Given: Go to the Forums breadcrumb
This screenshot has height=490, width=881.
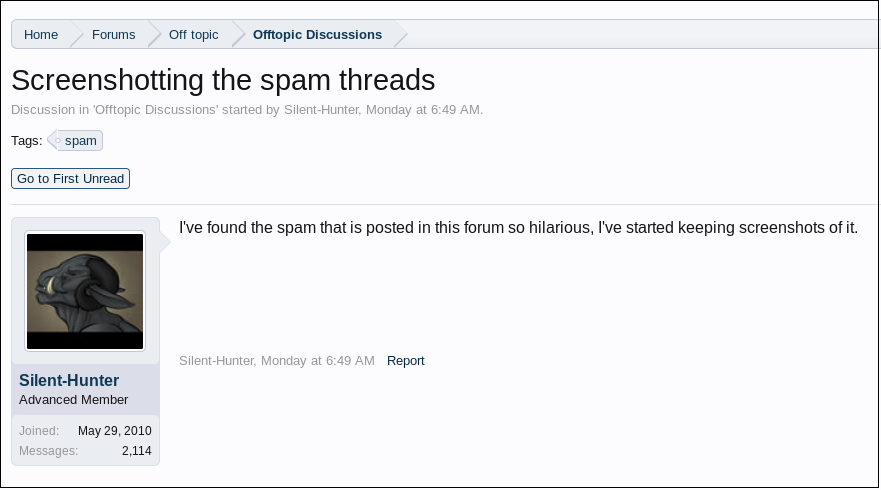Looking at the screenshot, I should tap(113, 34).
